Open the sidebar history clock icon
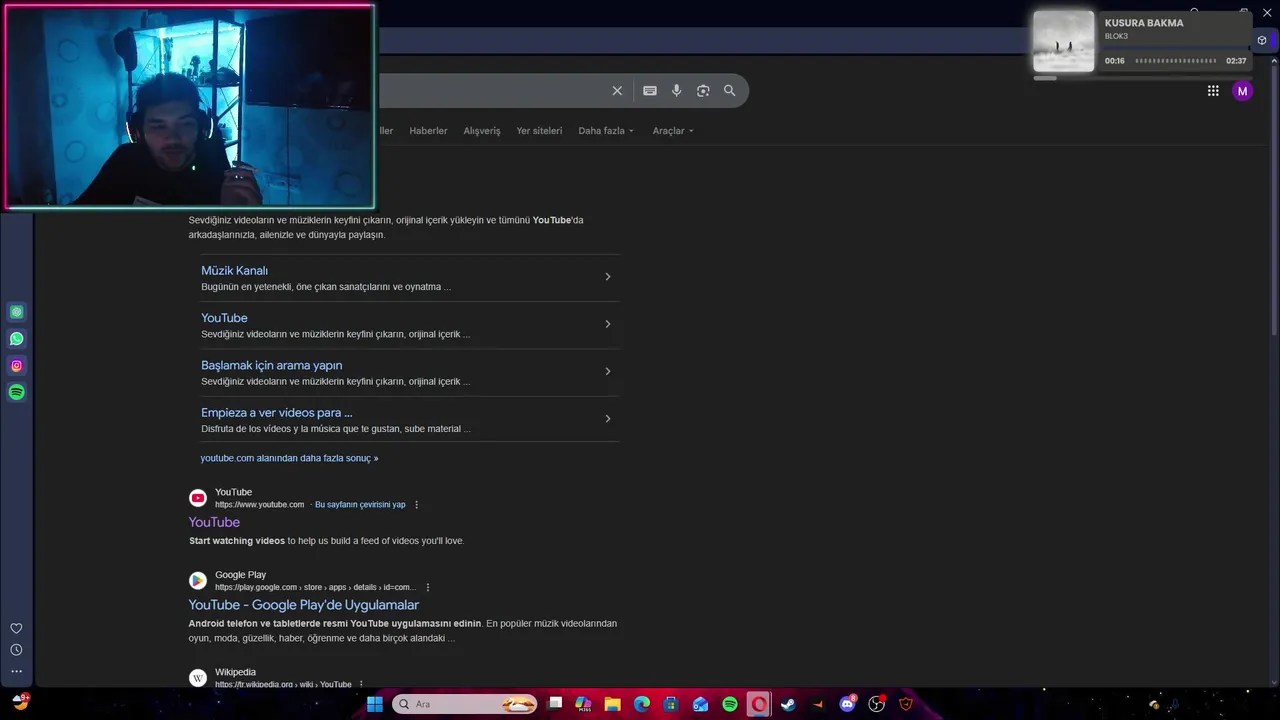Image resolution: width=1280 pixels, height=720 pixels. coord(16,650)
